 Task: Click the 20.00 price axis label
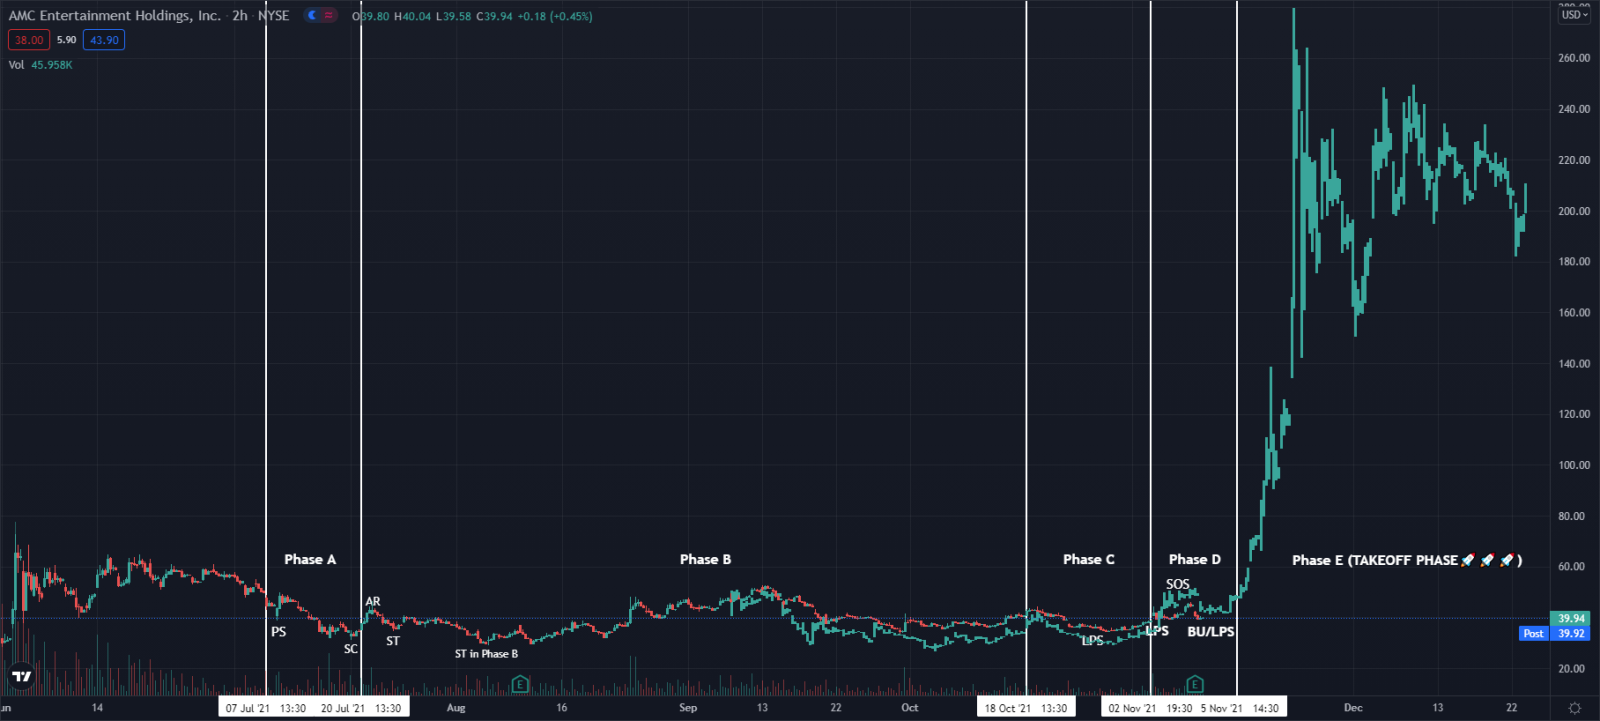pos(1572,669)
